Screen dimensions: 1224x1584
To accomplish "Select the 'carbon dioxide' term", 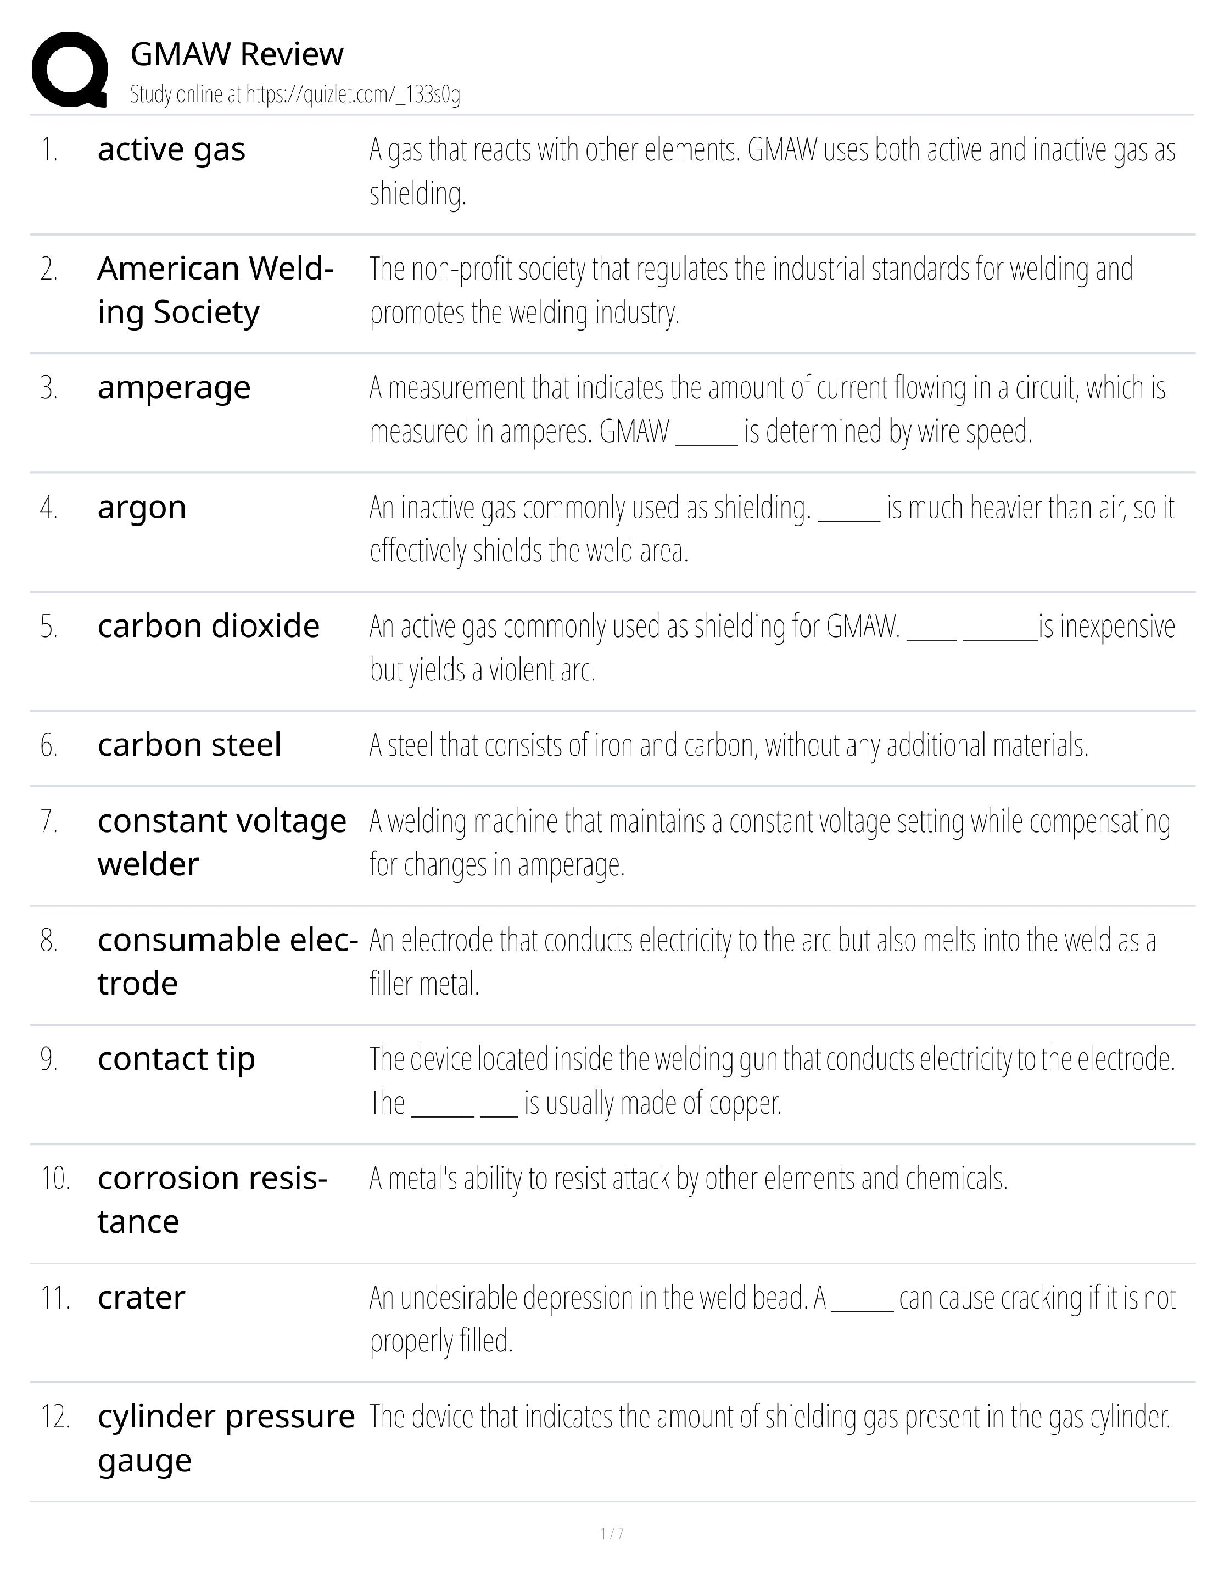I will pos(208,626).
